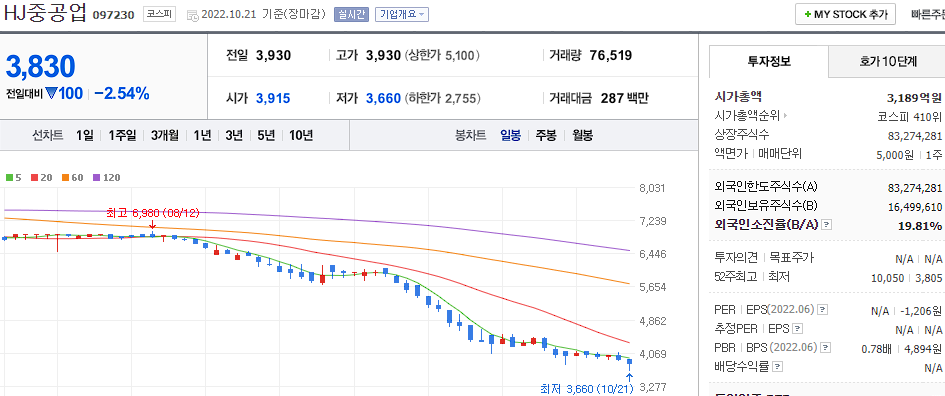This screenshot has width=945, height=396.
Task: Select 1주일 line chart period
Action: [x=122, y=136]
